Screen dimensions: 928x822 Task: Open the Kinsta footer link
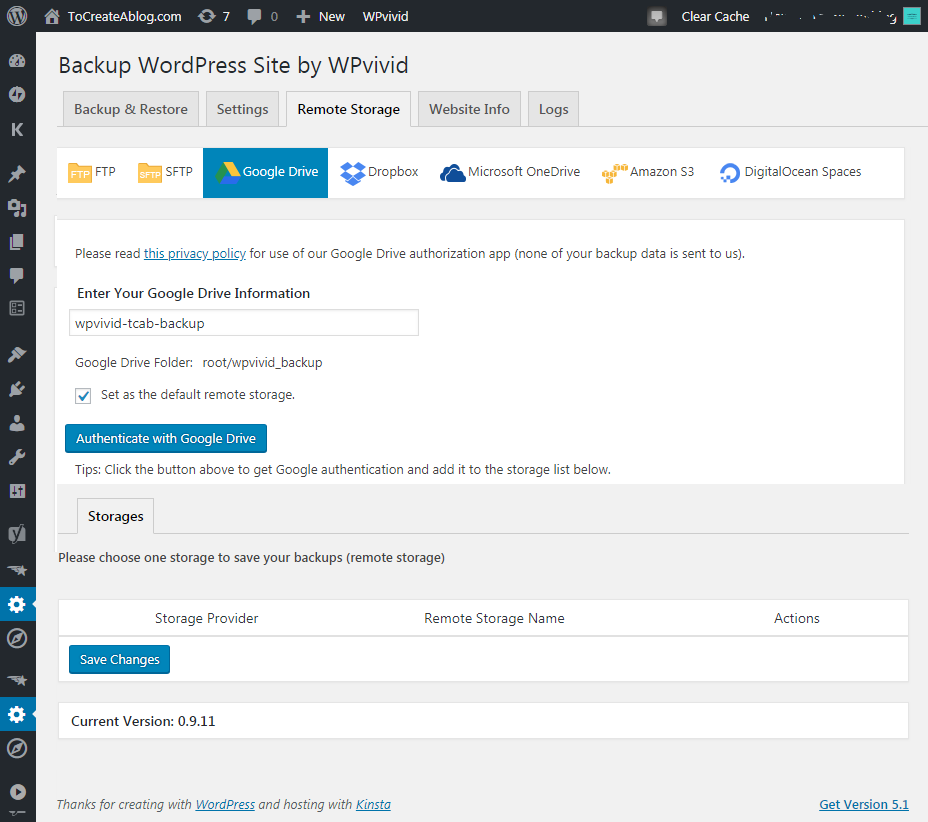[x=373, y=804]
